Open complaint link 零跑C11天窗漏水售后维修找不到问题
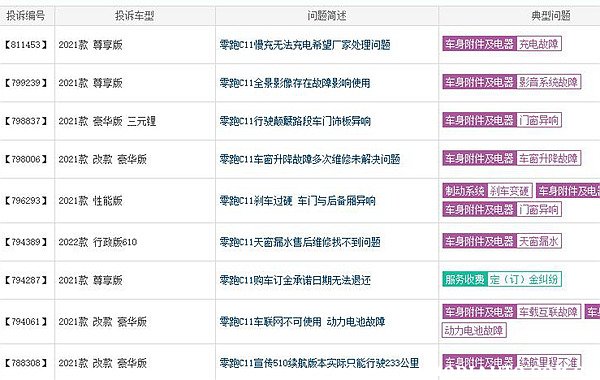This screenshot has width=600, height=380. click(300, 242)
